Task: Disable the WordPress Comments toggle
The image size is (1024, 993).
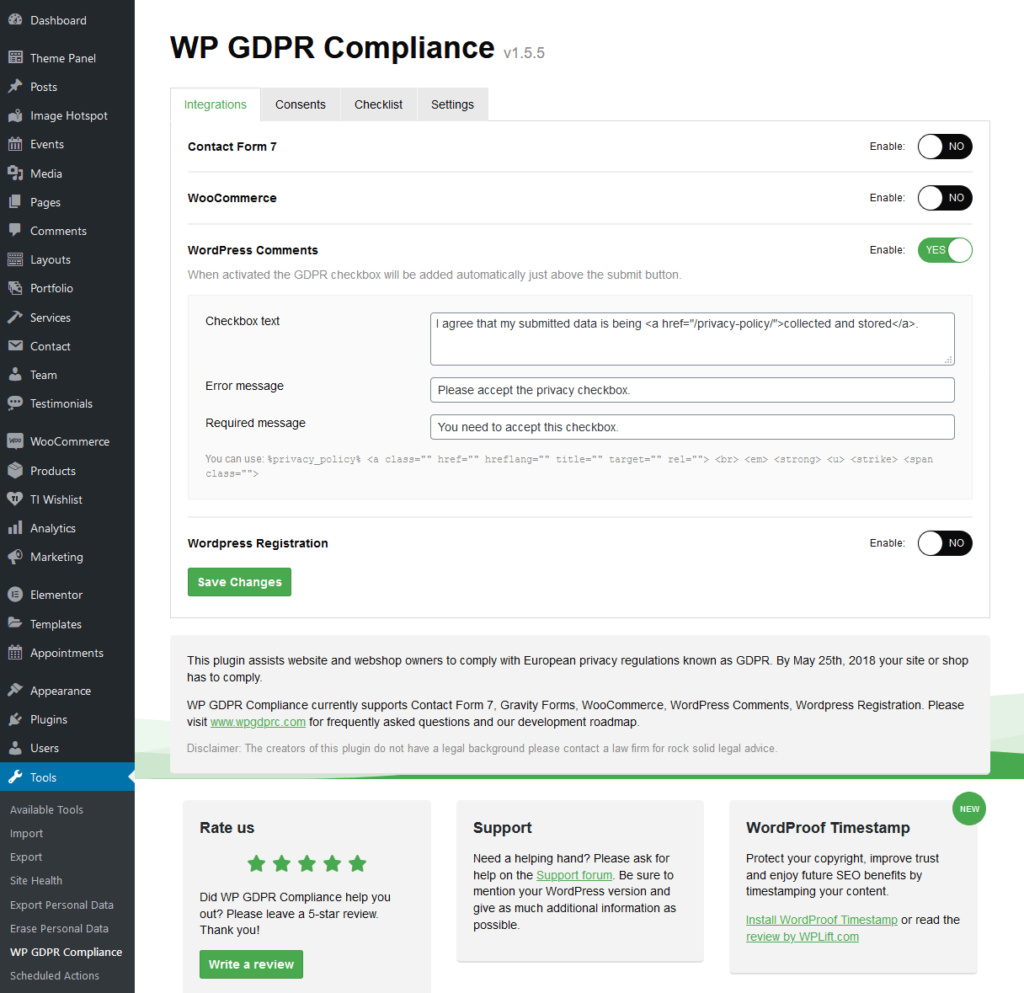Action: [x=944, y=250]
